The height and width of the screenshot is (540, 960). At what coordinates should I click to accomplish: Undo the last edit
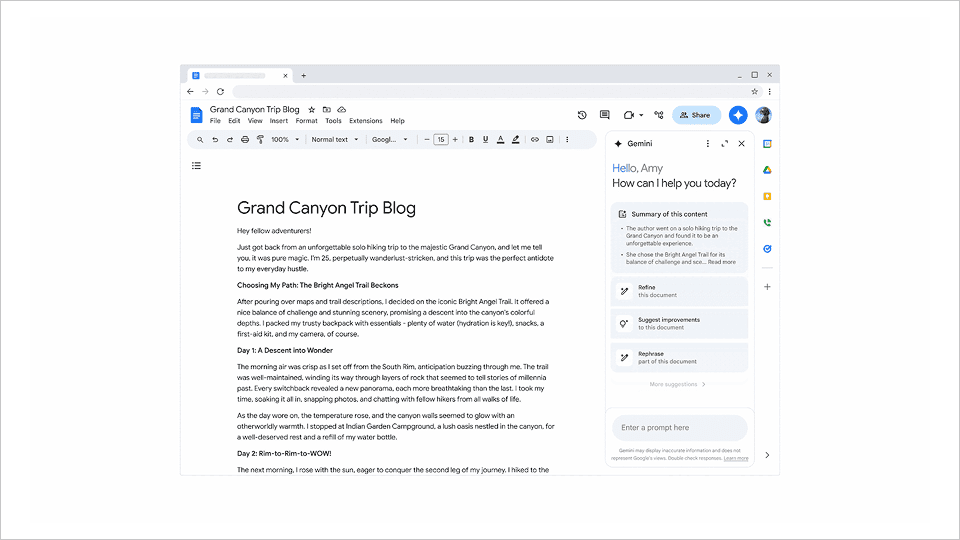pyautogui.click(x=215, y=140)
